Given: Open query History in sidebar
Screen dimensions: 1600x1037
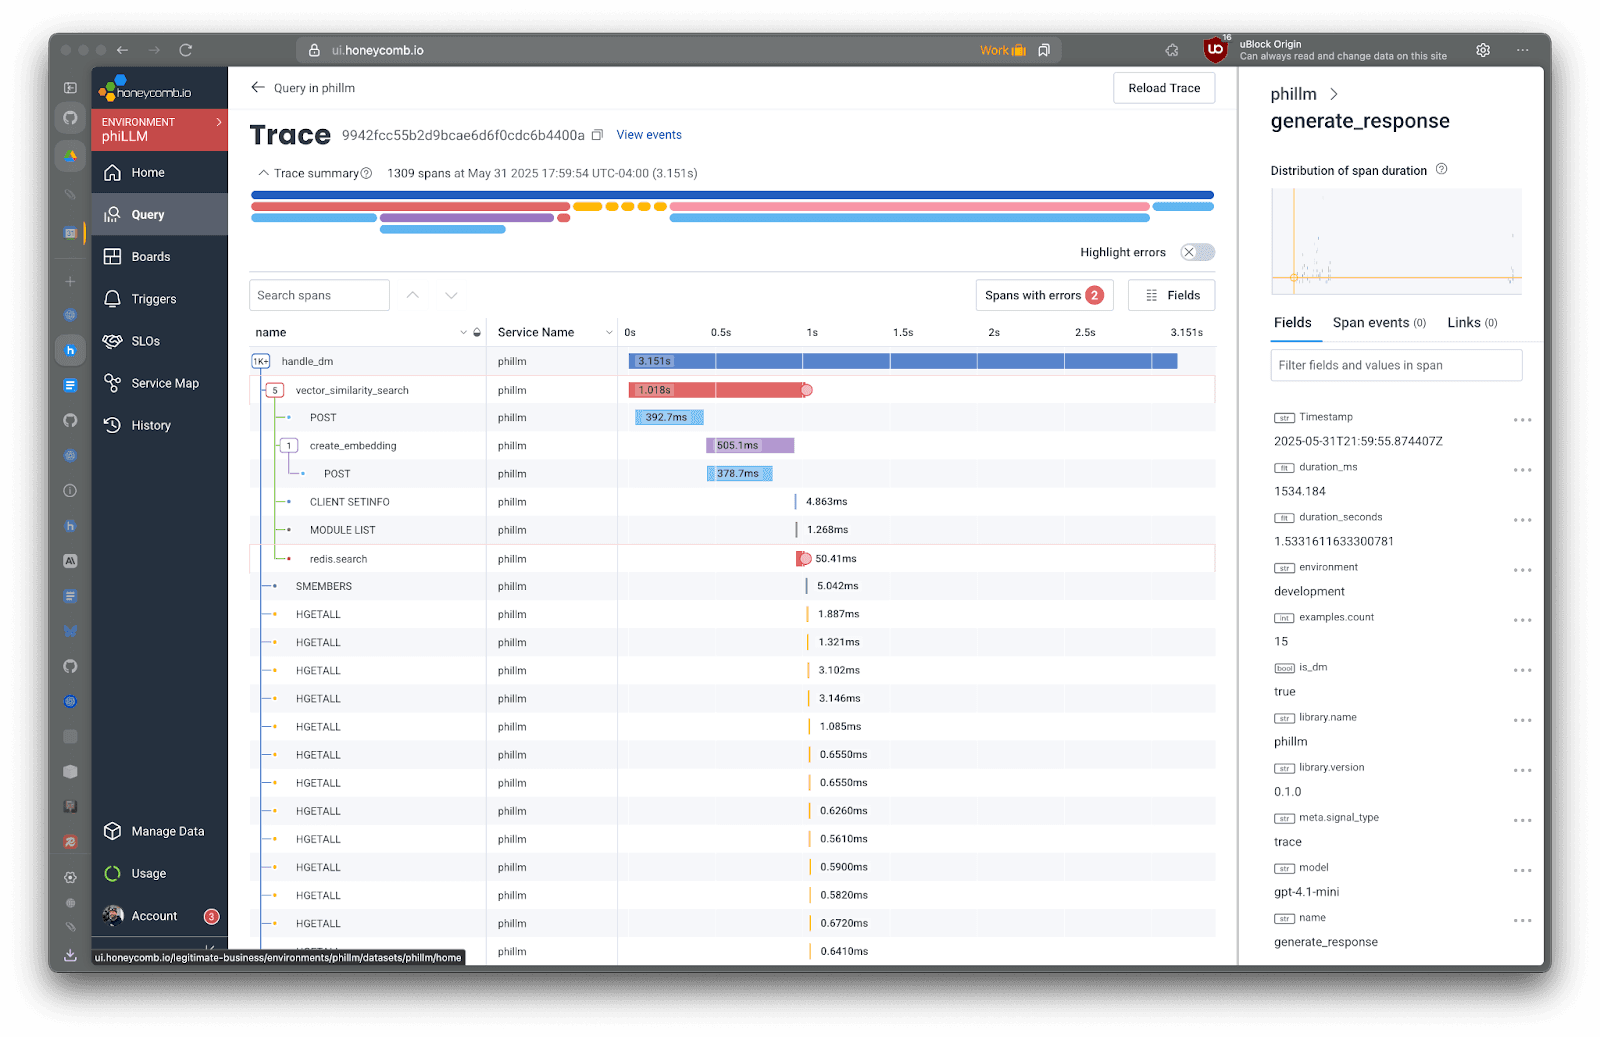Looking at the screenshot, I should tap(151, 425).
